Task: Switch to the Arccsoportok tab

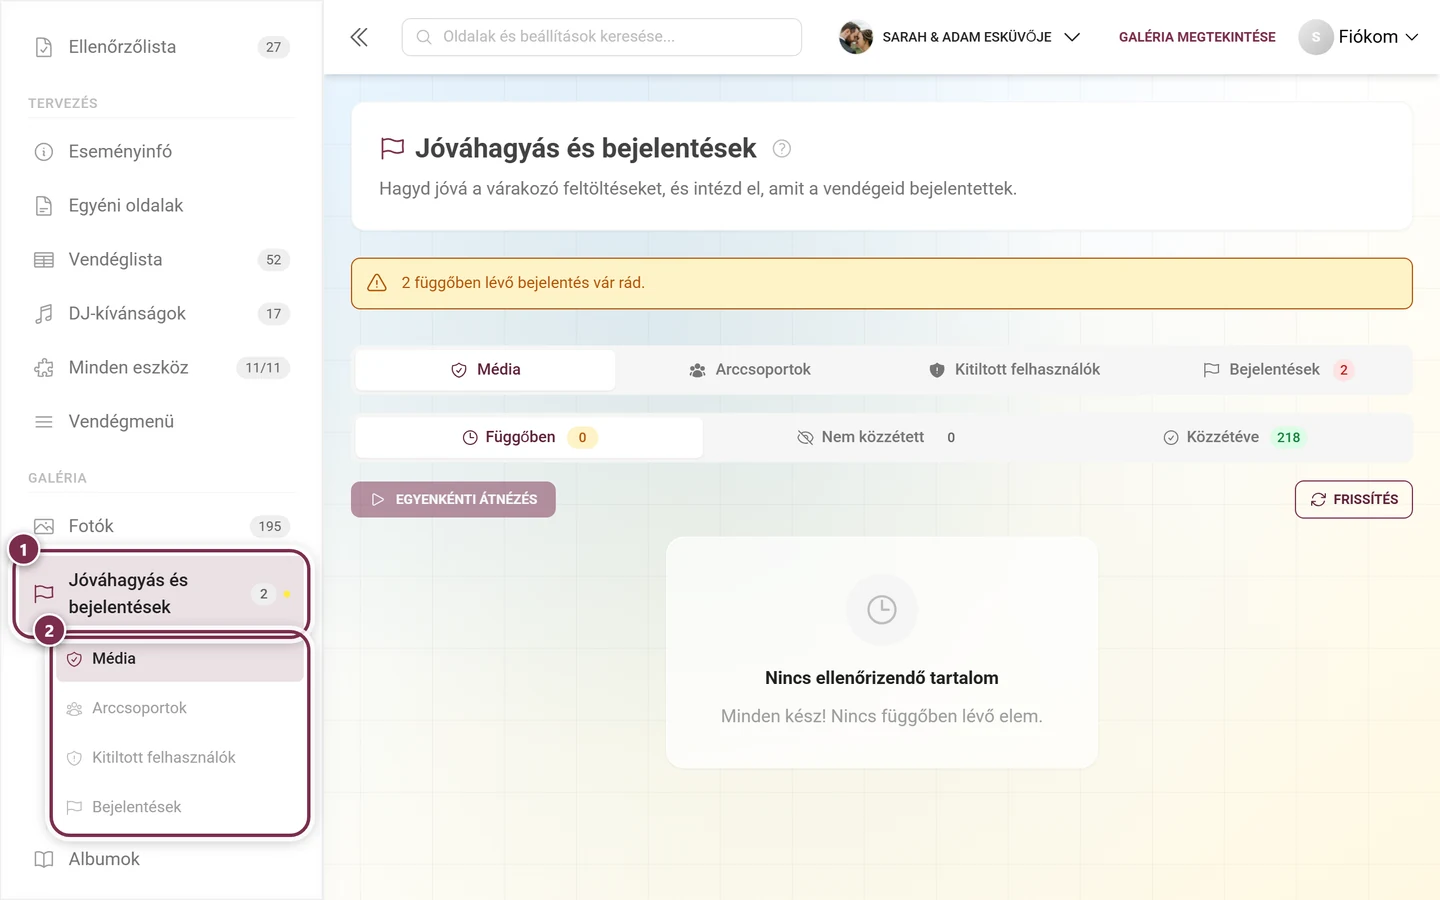Action: 750,370
